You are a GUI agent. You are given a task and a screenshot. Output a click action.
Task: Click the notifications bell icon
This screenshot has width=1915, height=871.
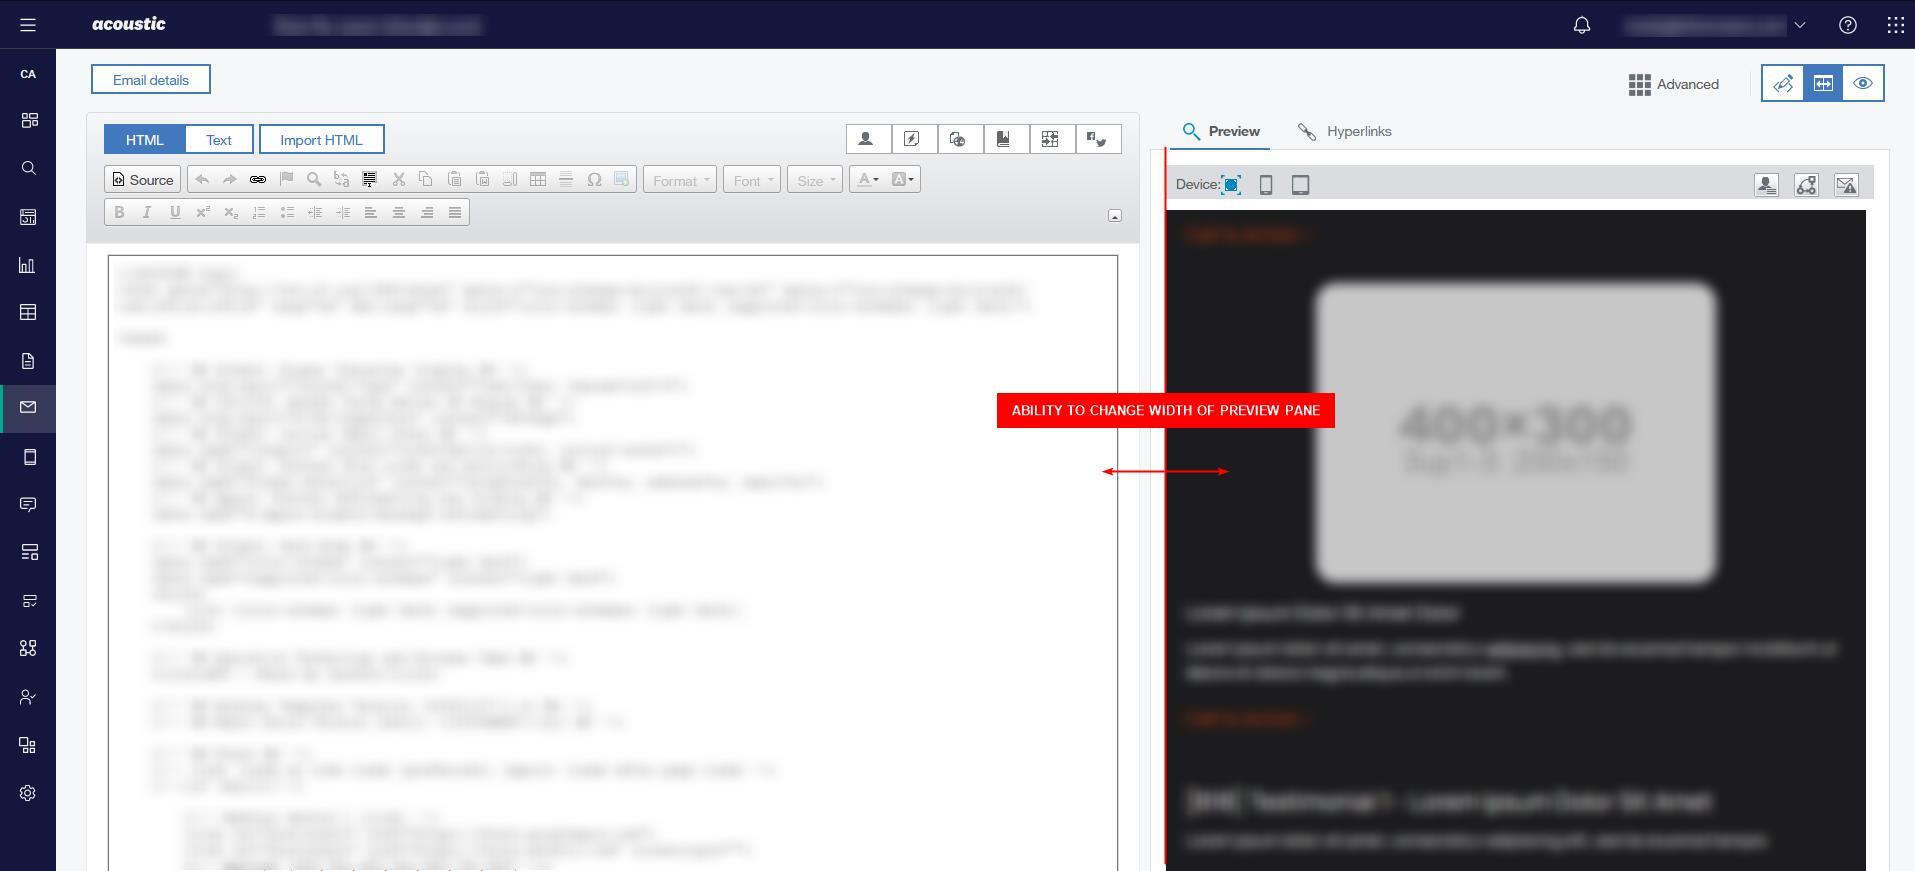(1581, 25)
